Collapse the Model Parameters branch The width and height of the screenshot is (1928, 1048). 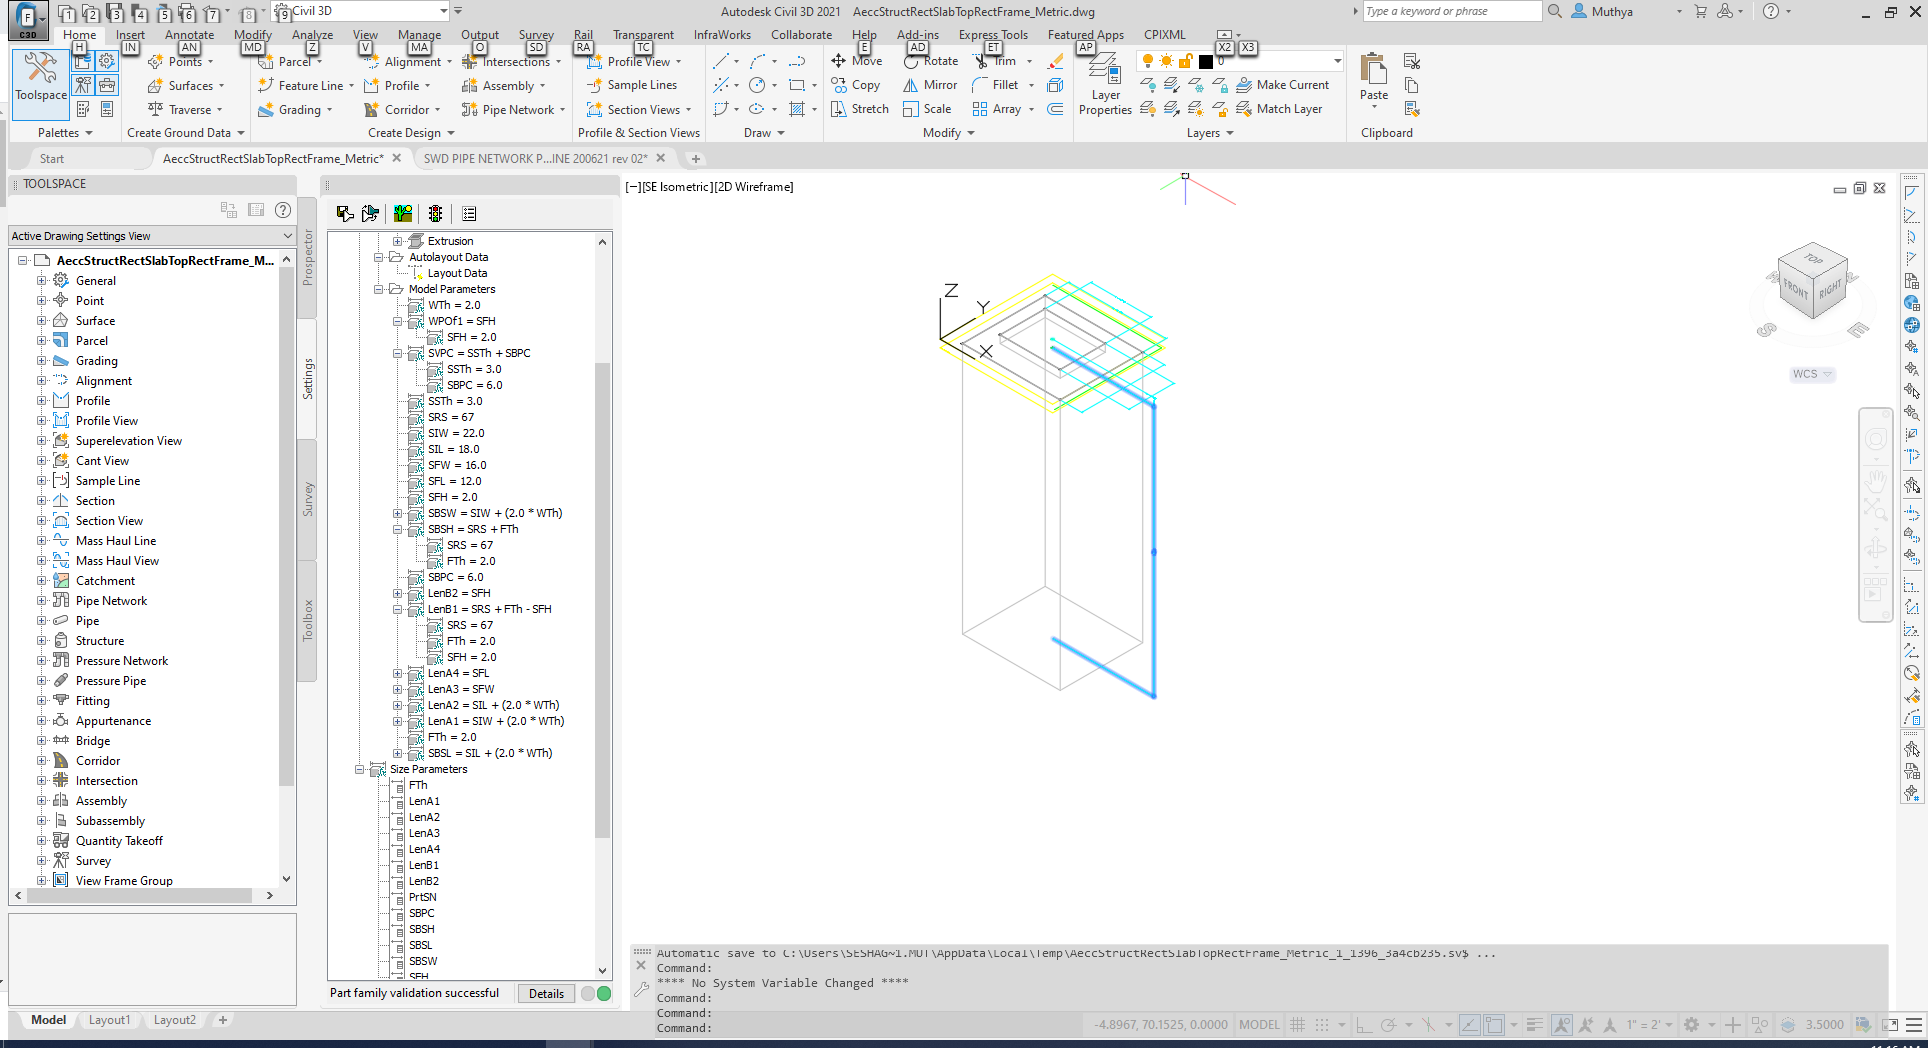point(378,289)
